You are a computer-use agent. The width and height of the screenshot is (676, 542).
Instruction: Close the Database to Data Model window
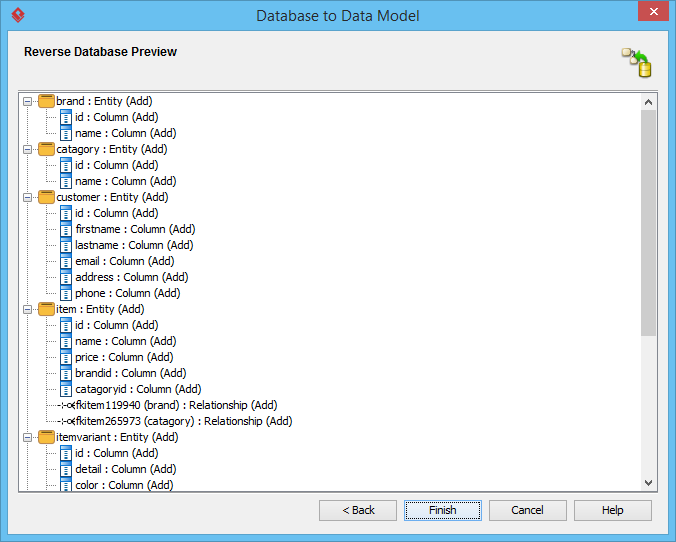coord(654,12)
